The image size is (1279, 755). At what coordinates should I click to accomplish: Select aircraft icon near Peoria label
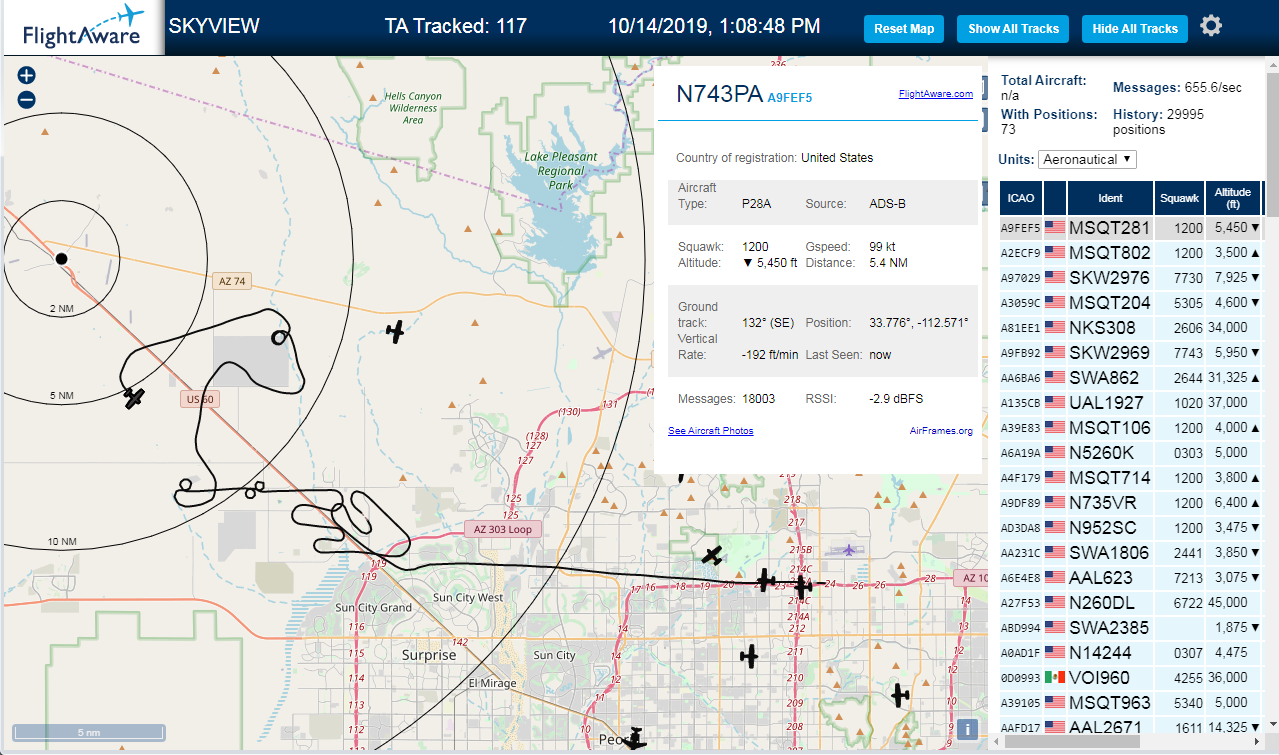[634, 738]
